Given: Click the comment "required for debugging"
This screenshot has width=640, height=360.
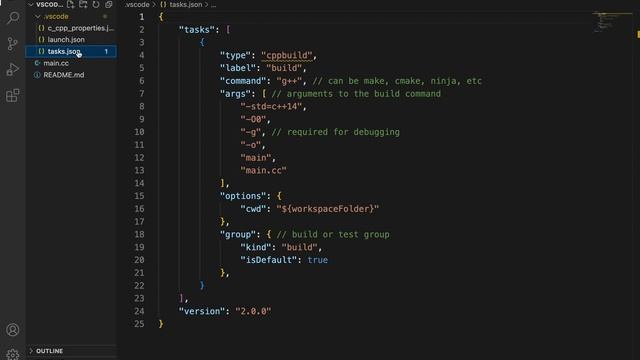Looking at the screenshot, I should coord(336,132).
